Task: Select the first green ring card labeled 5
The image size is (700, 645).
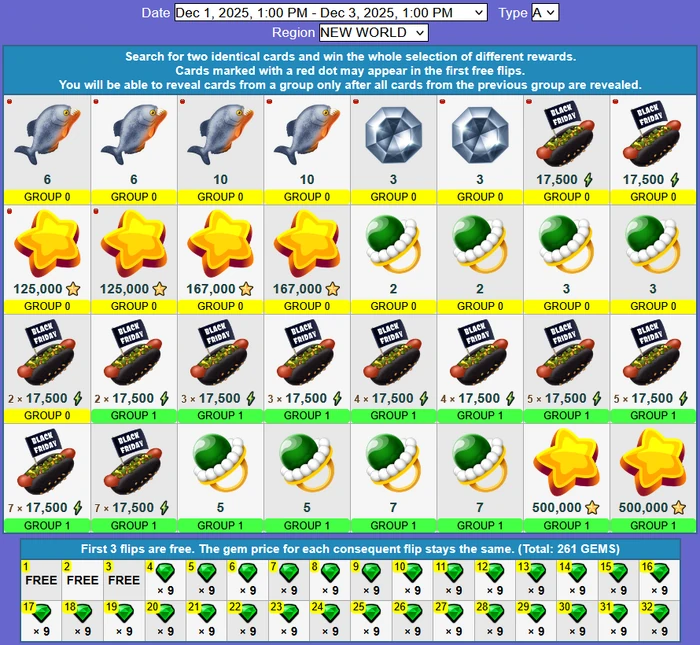Action: pos(220,478)
